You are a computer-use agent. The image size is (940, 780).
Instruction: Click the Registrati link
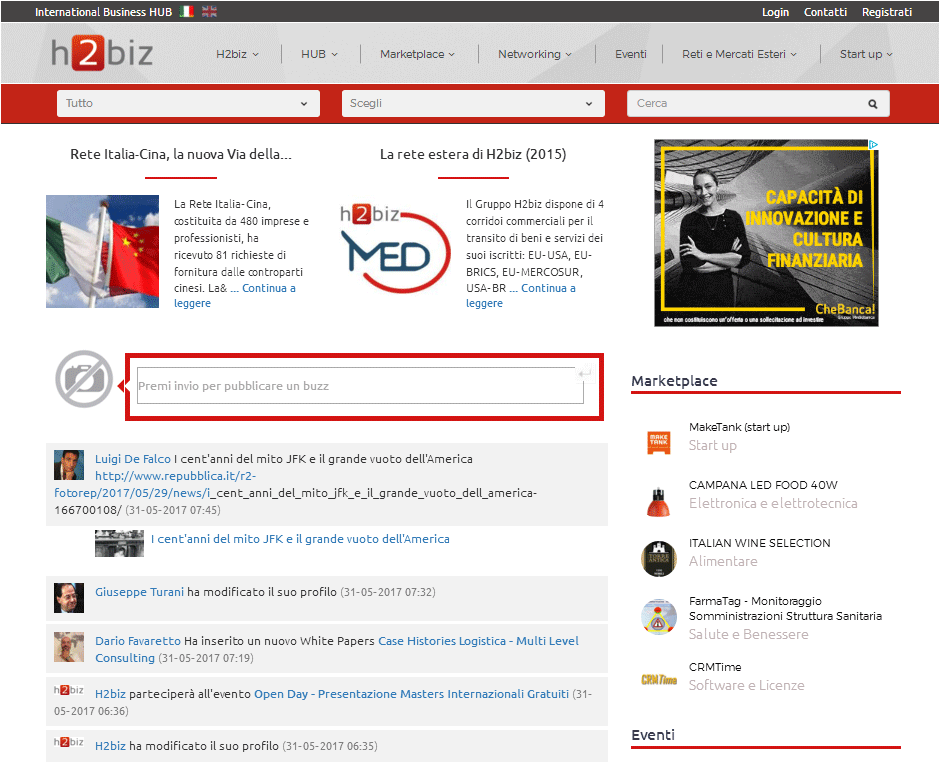(887, 12)
